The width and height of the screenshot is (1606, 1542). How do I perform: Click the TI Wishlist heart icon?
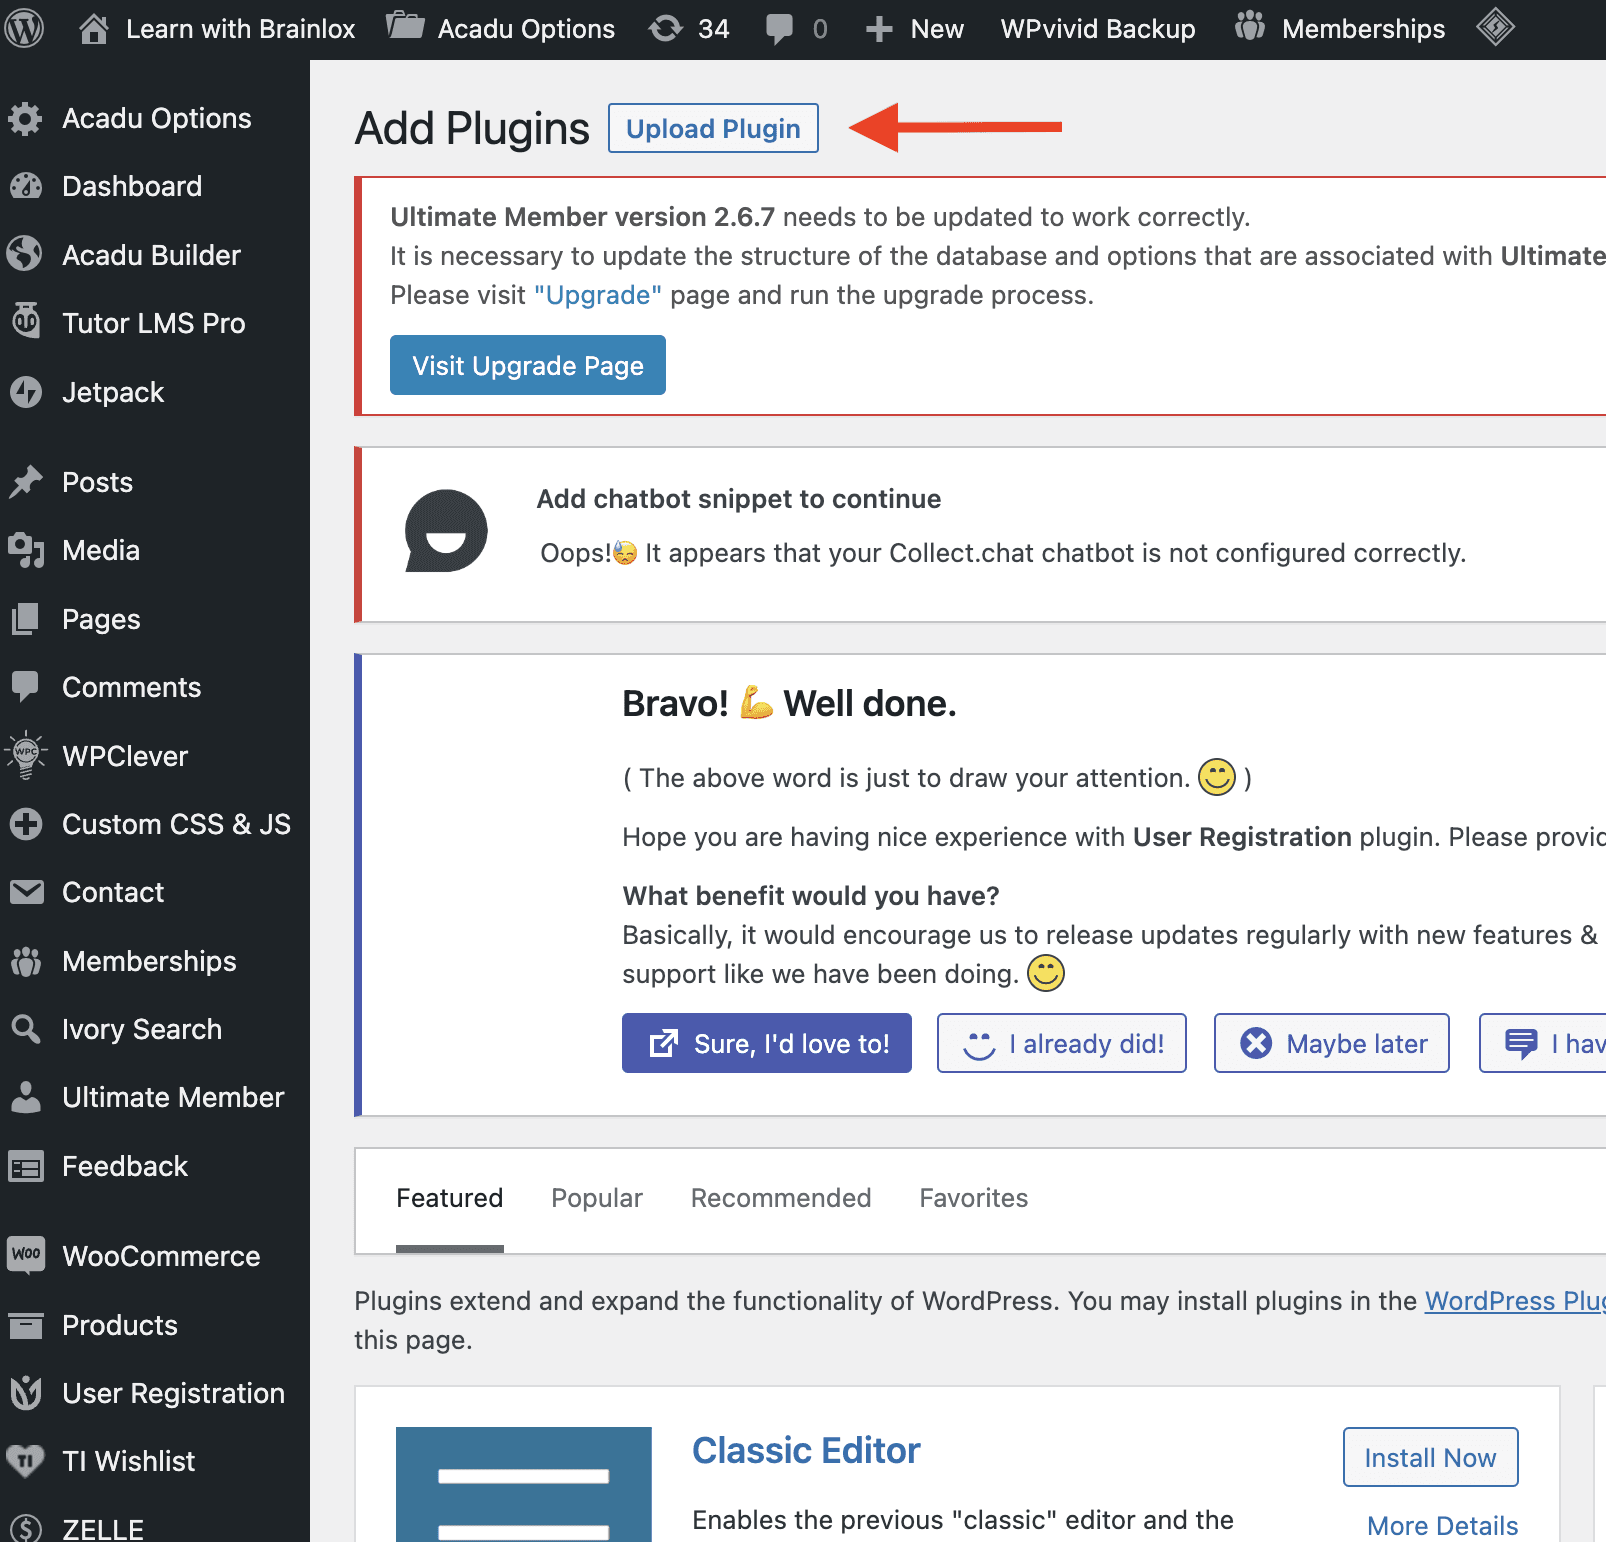27,1460
